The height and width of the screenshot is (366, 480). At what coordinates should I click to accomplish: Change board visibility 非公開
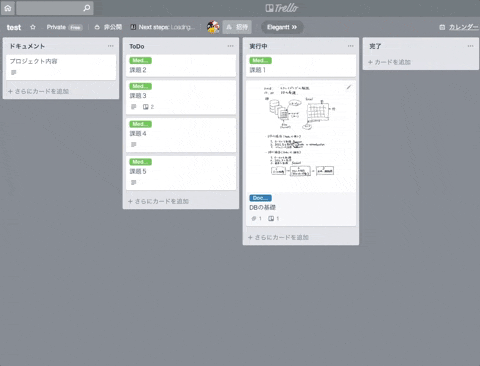(x=108, y=27)
